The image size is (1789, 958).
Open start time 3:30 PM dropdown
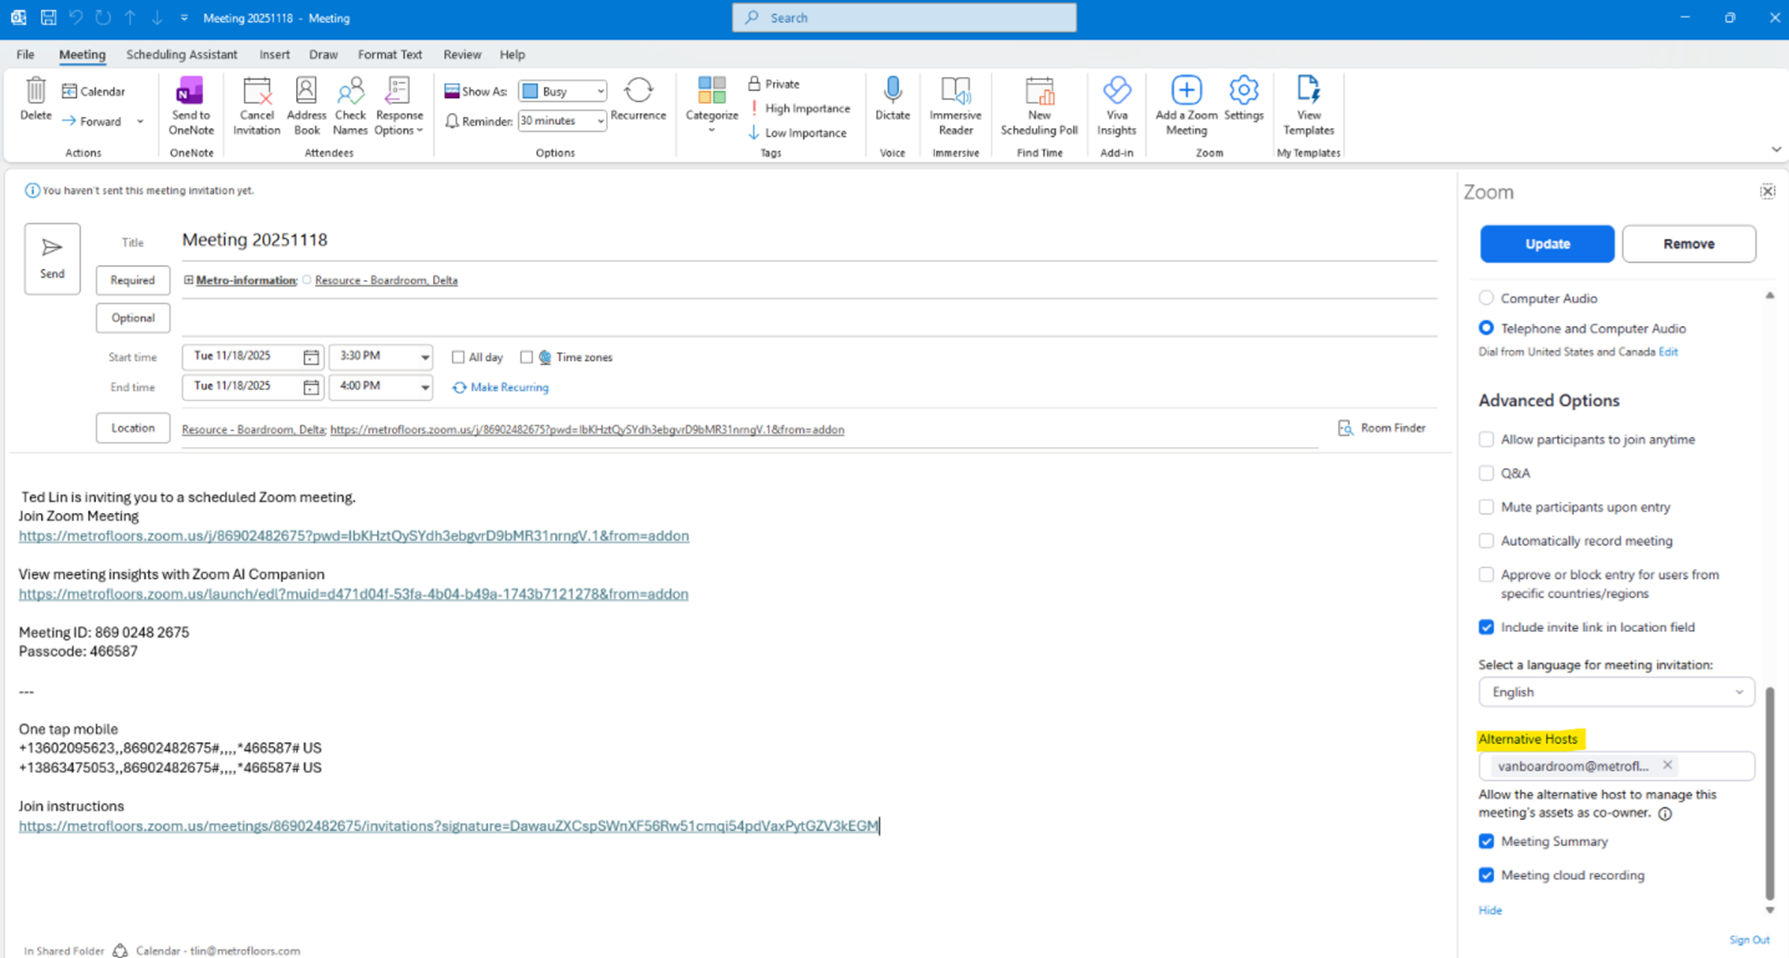click(x=424, y=357)
